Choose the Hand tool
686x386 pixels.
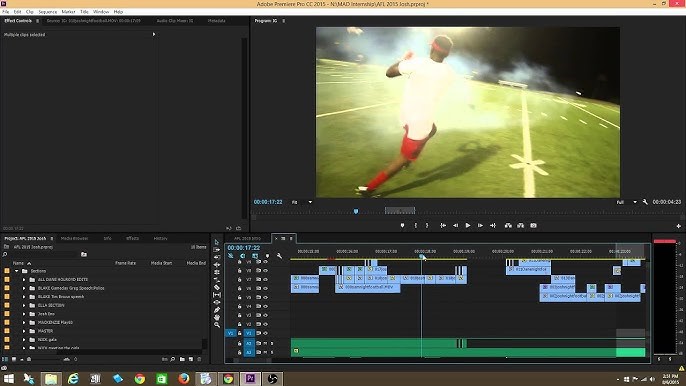(x=217, y=317)
